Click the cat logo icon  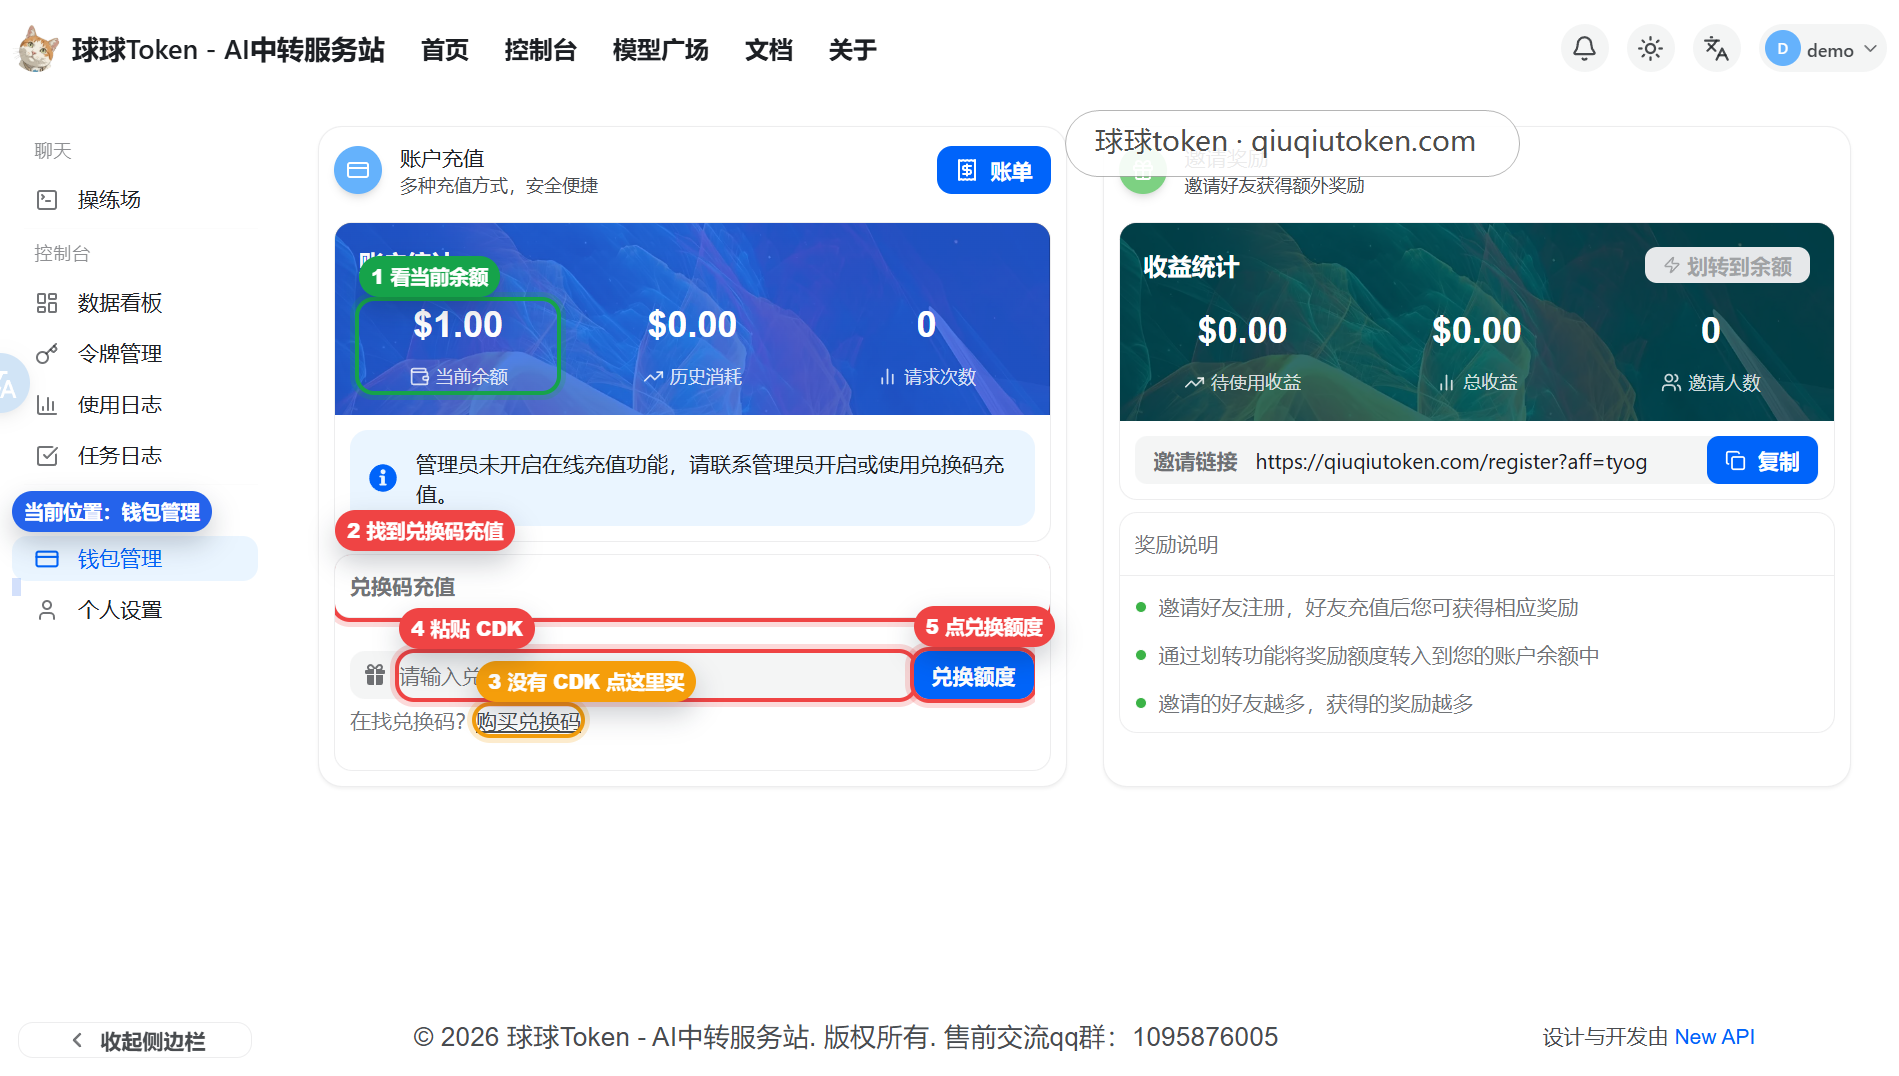pyautogui.click(x=38, y=49)
